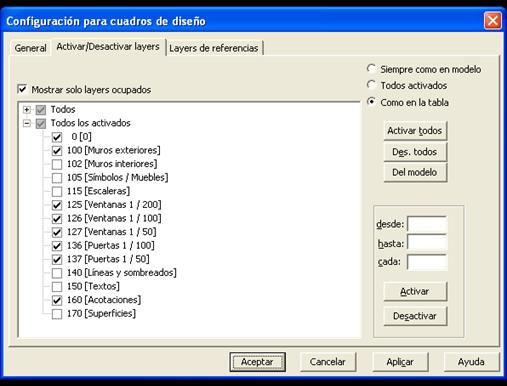Focus the desde input field
507x386 pixels.
[x=427, y=224]
